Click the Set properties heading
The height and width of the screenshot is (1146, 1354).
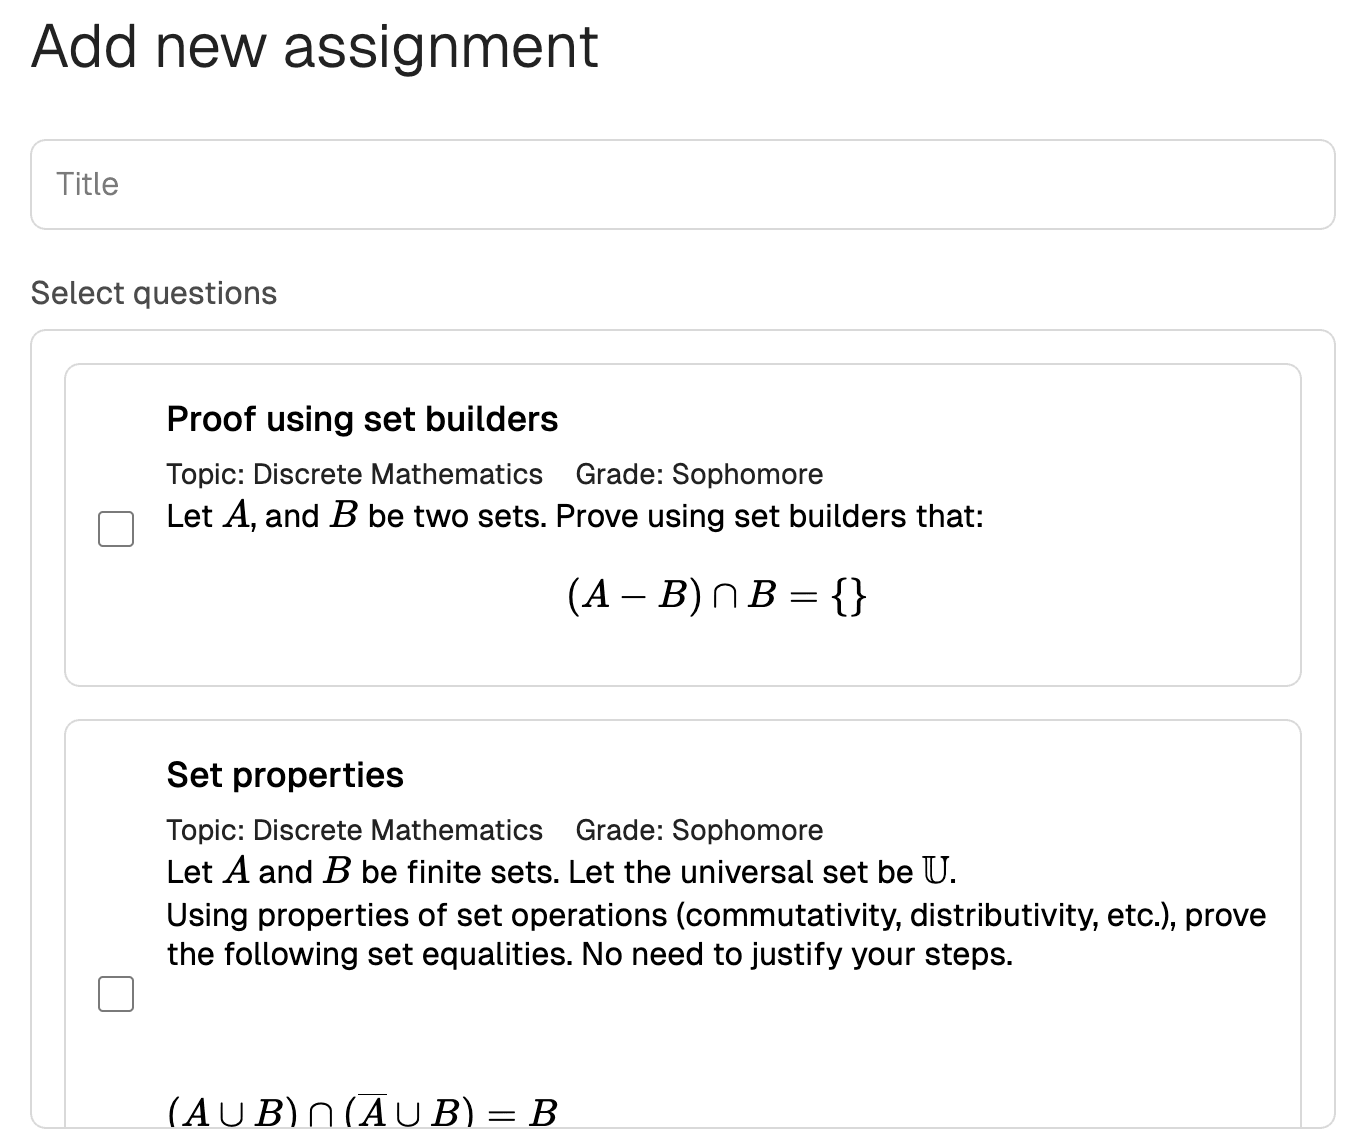pos(285,775)
